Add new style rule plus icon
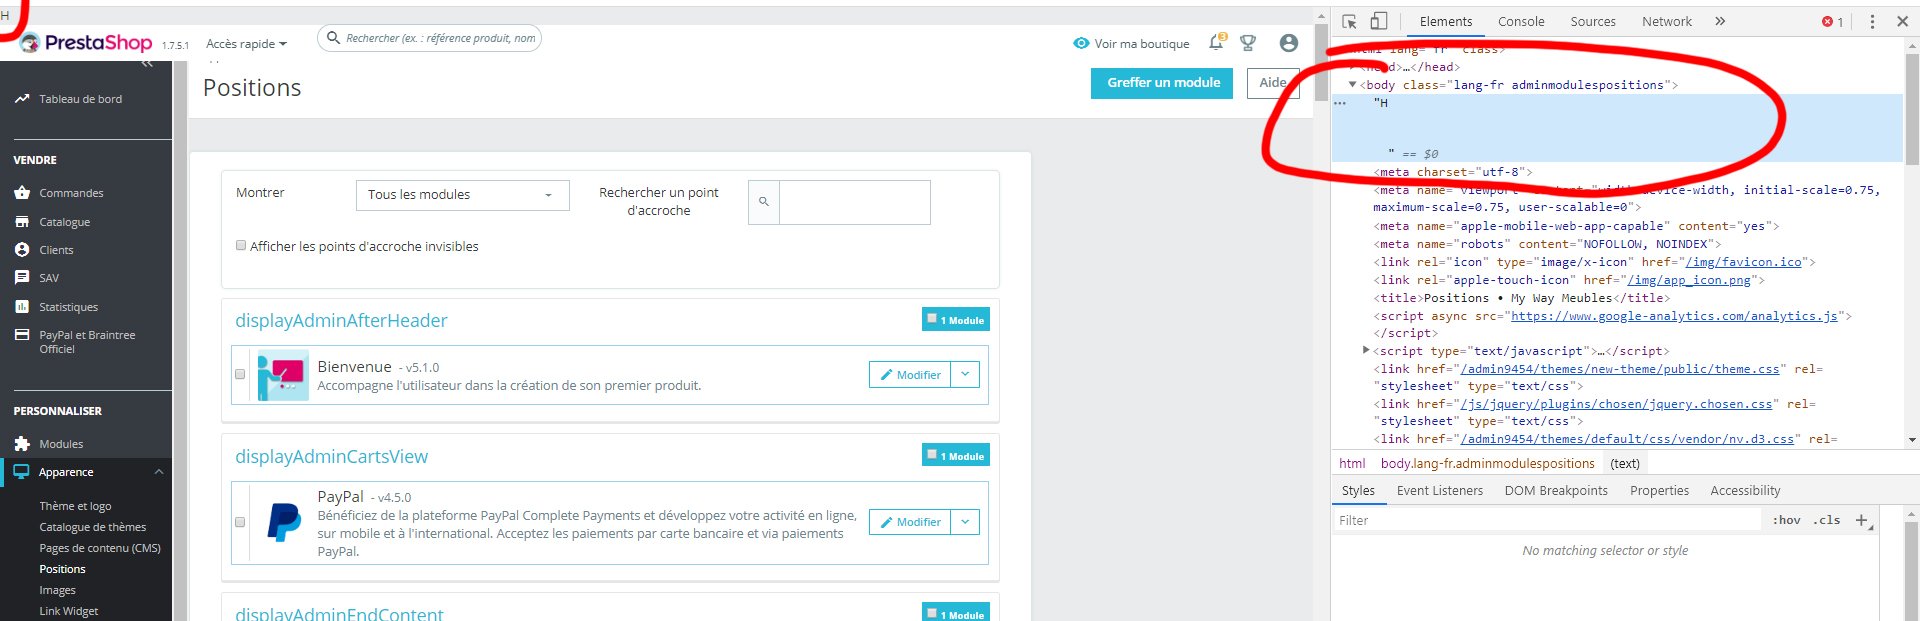 [1862, 520]
